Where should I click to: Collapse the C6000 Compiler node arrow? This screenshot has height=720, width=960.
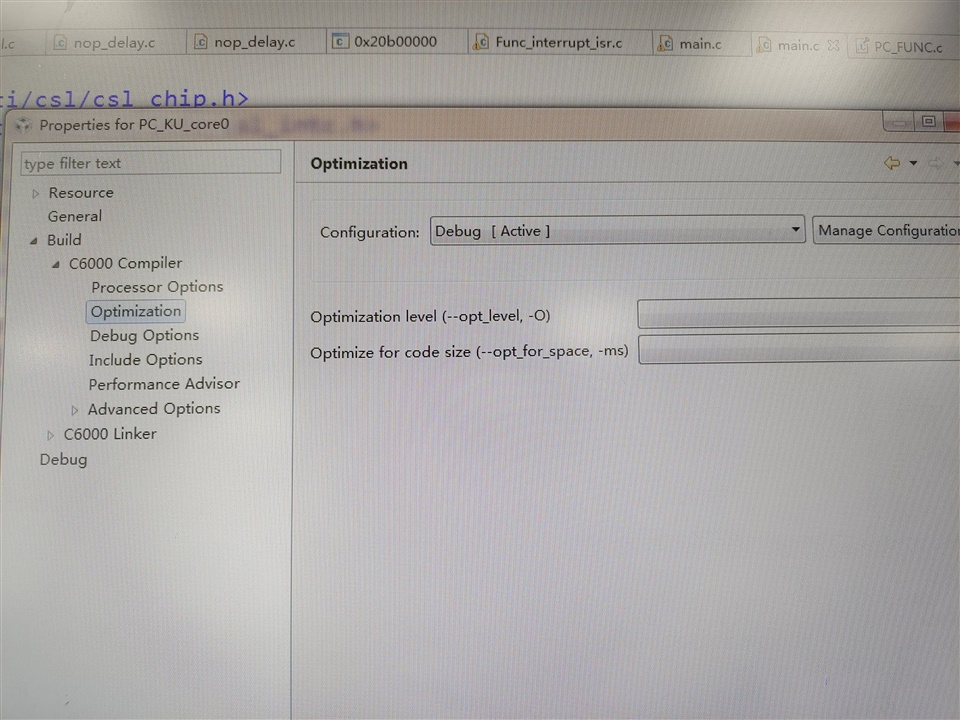pos(56,264)
